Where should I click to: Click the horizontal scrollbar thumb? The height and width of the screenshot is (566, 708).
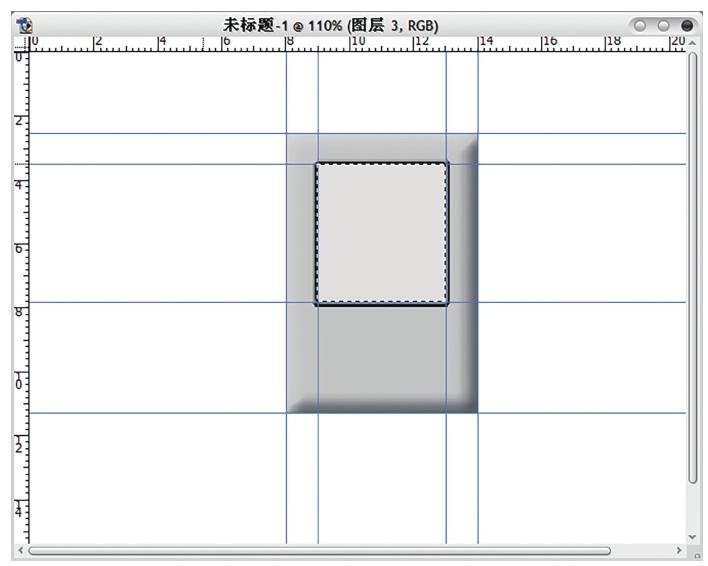tap(319, 551)
